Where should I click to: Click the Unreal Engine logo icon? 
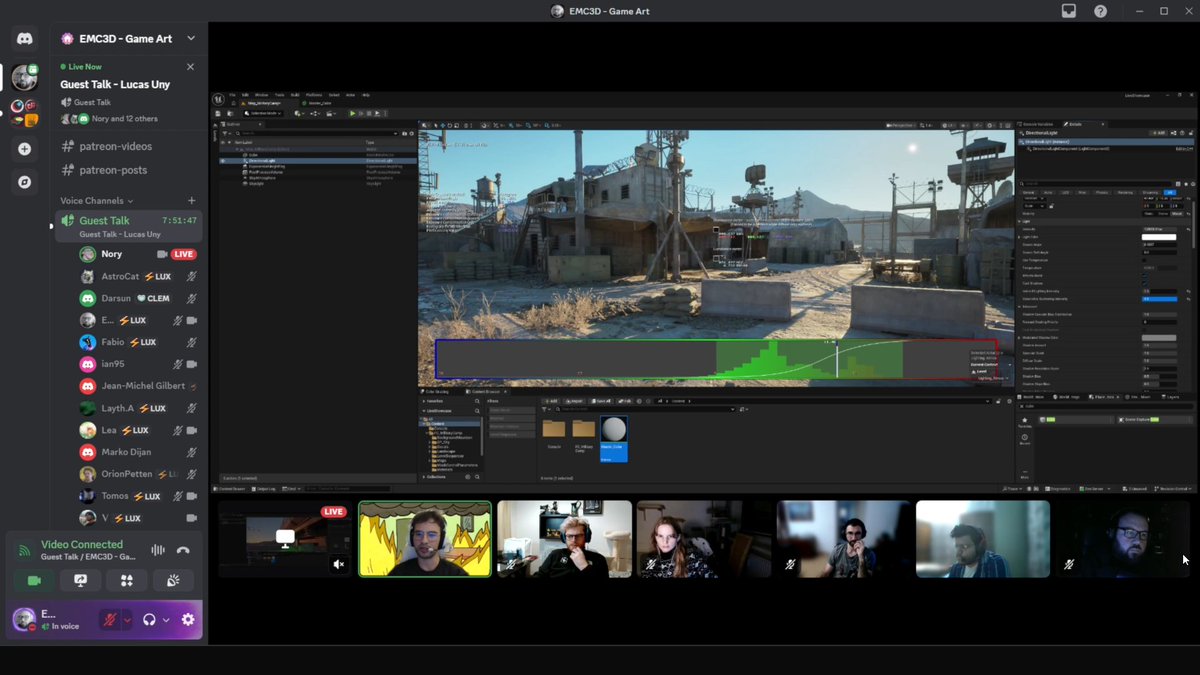tap(218, 100)
